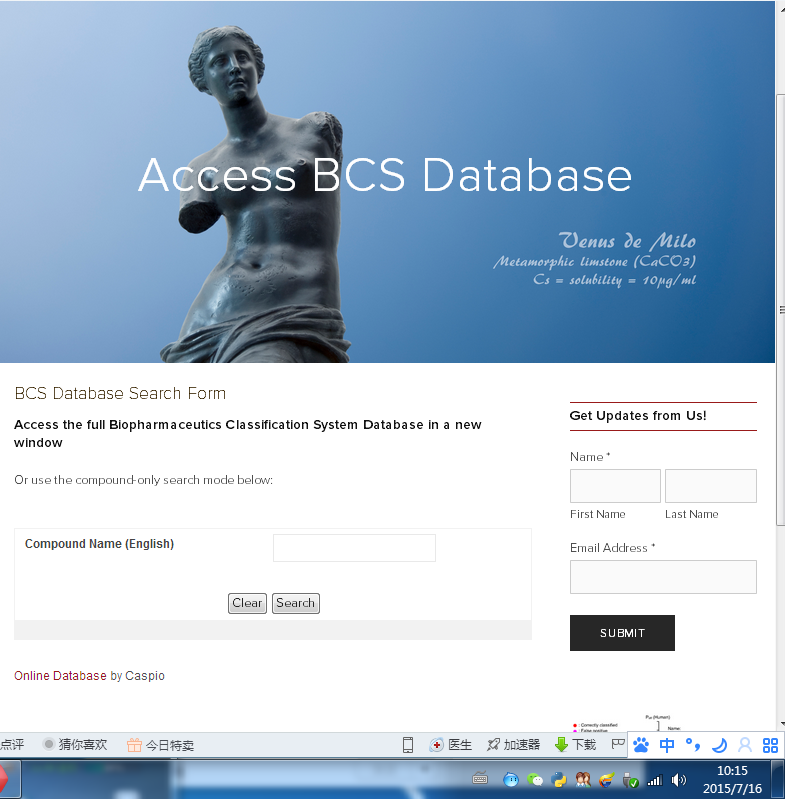Click the speaker volume tray icon
785x799 pixels.
pos(679,780)
